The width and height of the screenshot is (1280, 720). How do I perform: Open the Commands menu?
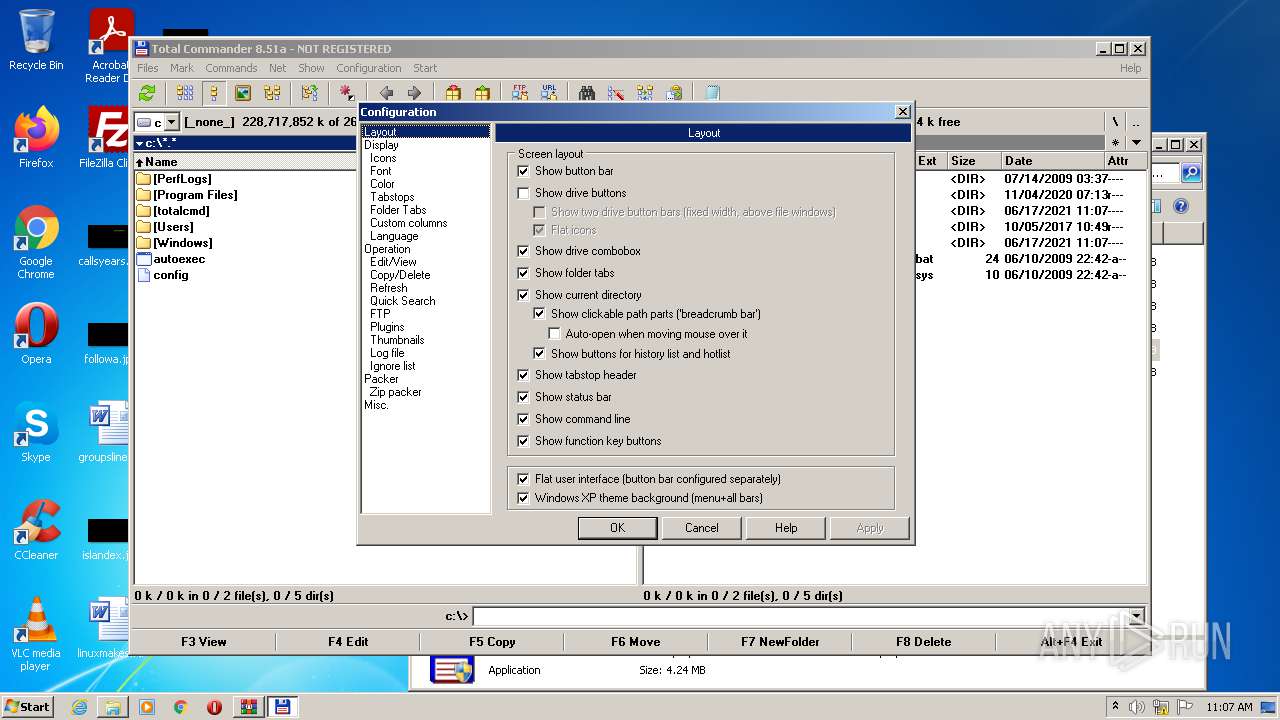tap(231, 68)
